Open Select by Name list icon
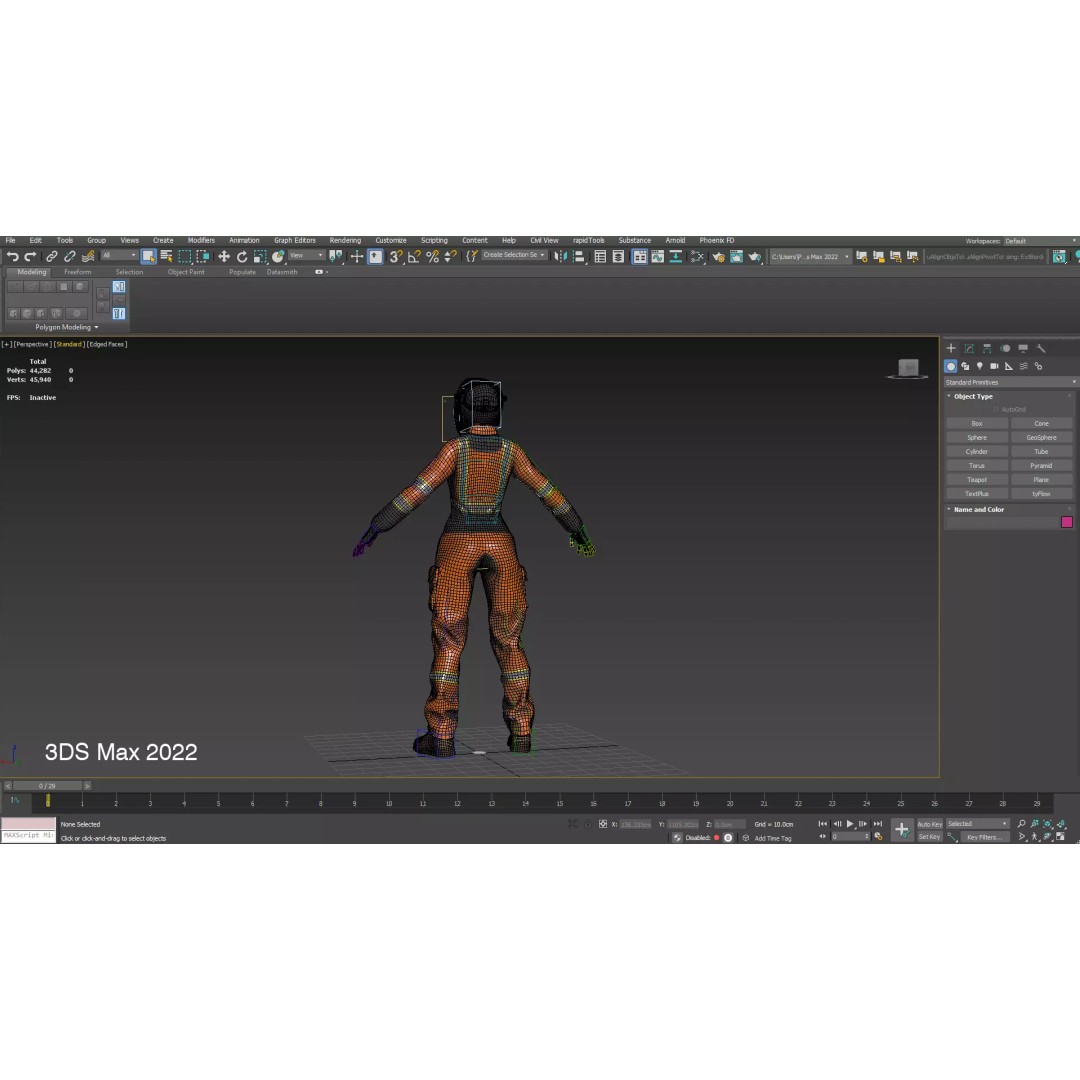1080x1080 pixels. click(166, 257)
